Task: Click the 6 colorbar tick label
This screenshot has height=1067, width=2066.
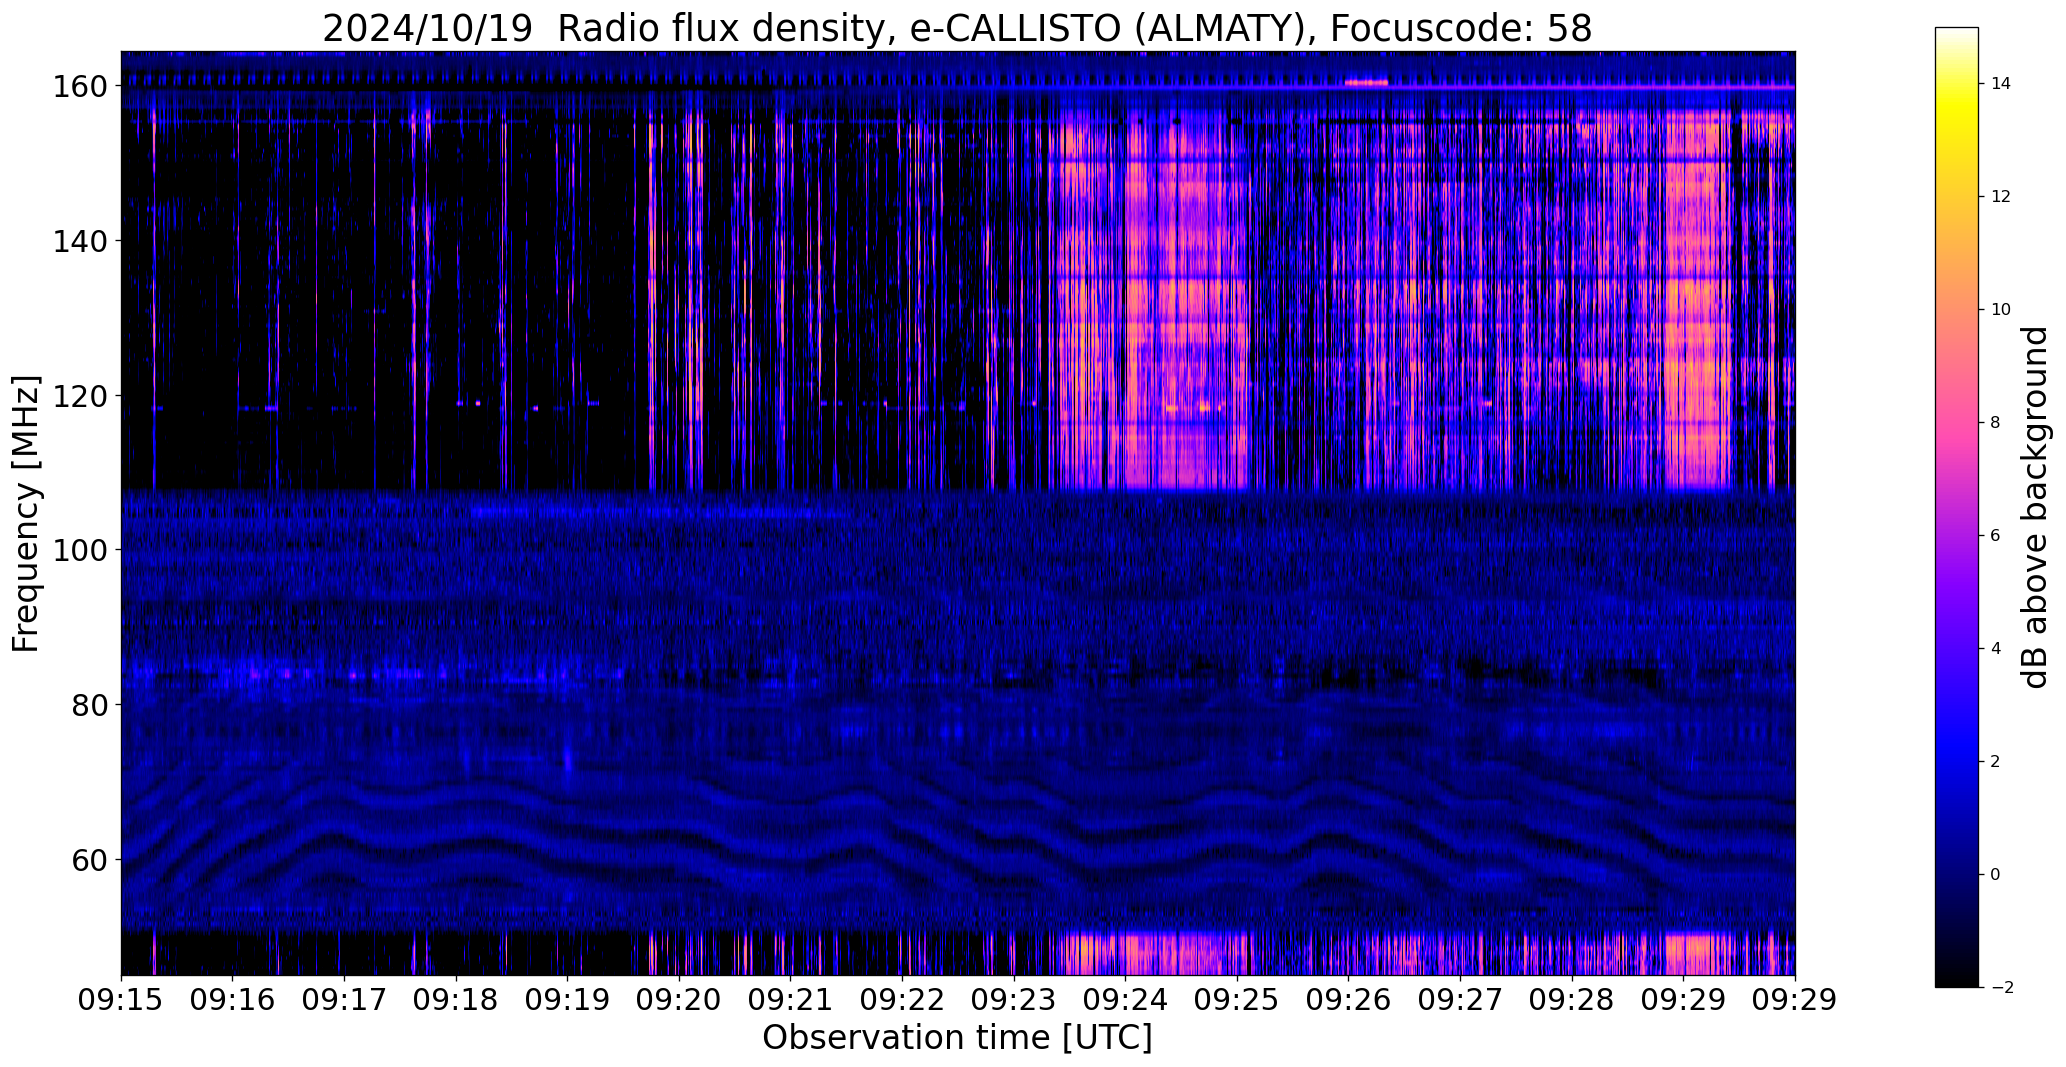Action: 1995,536
